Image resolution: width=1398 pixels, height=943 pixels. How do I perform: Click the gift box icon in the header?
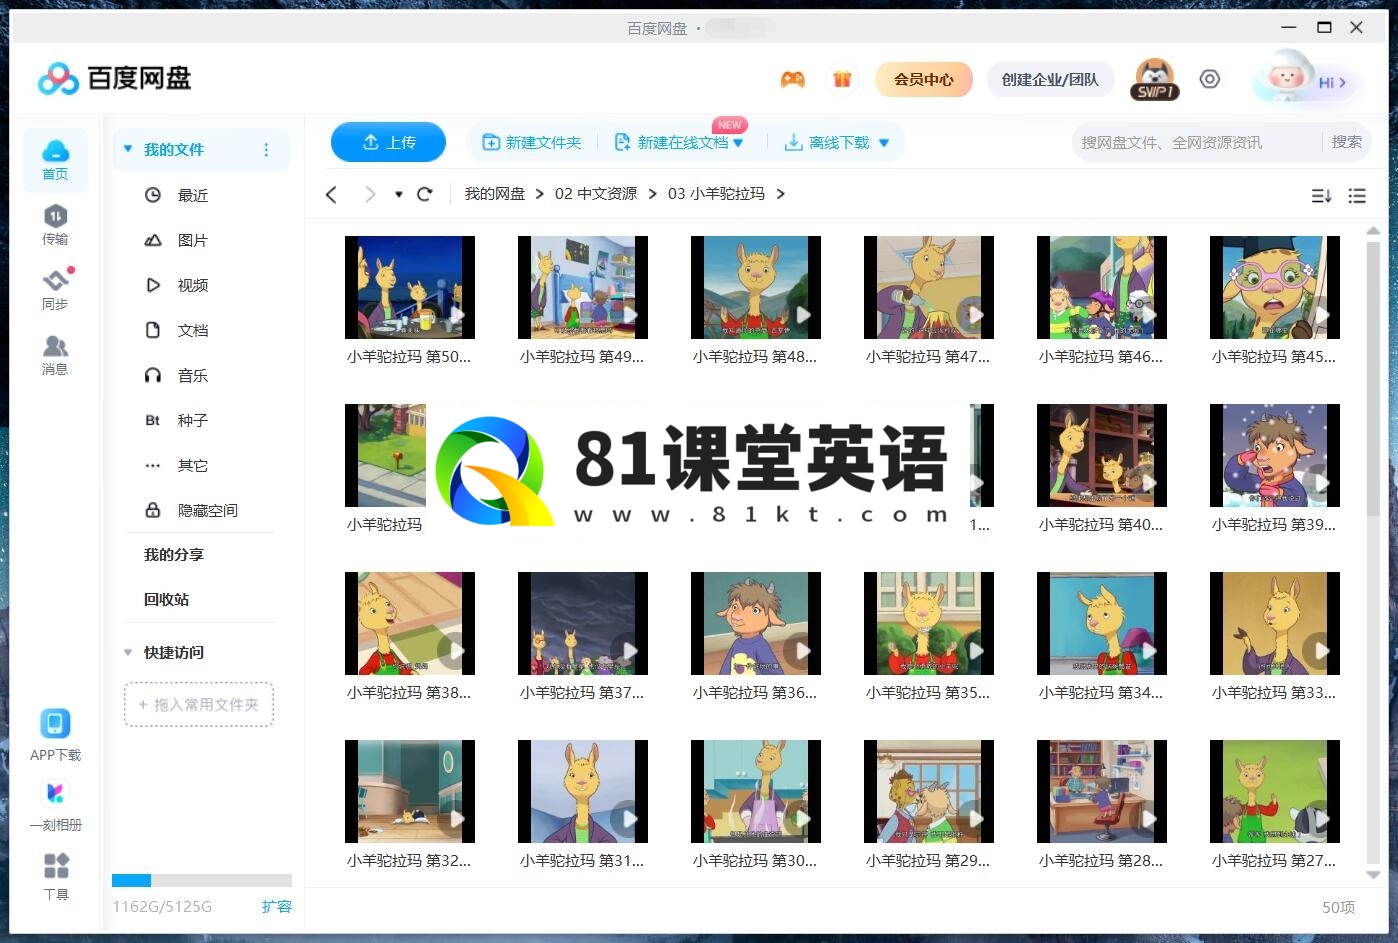(x=842, y=79)
